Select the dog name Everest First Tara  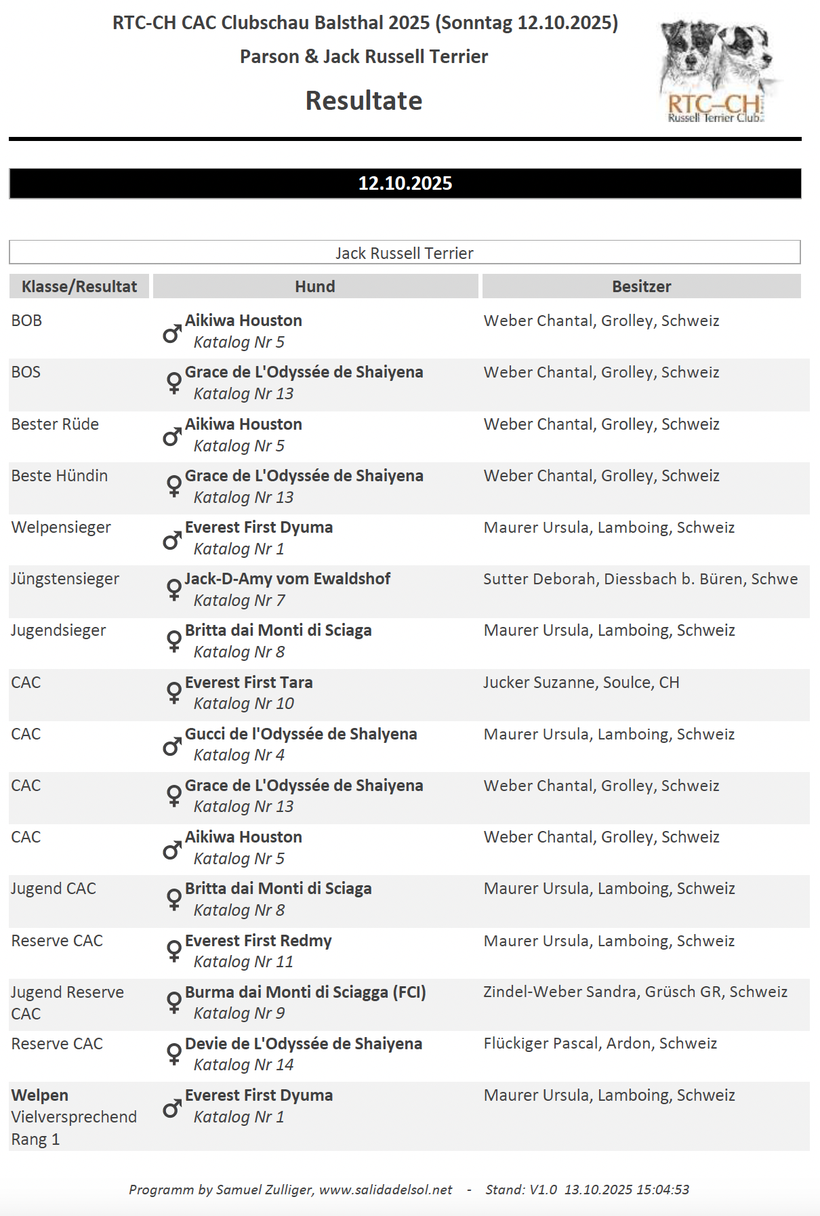[249, 682]
